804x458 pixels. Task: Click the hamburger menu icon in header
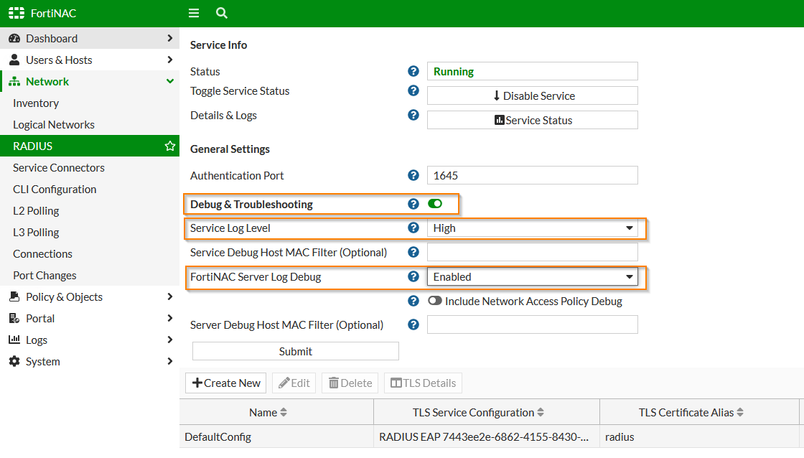tap(194, 13)
